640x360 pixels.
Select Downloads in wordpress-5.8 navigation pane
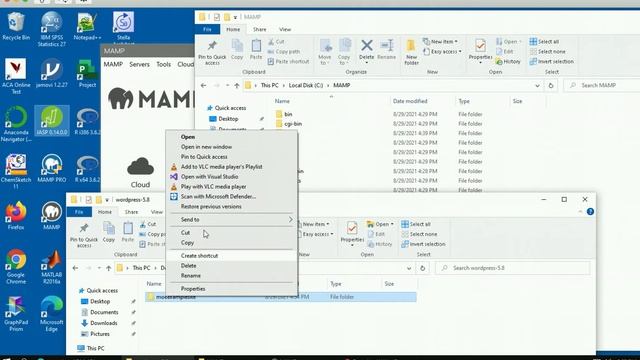104,323
